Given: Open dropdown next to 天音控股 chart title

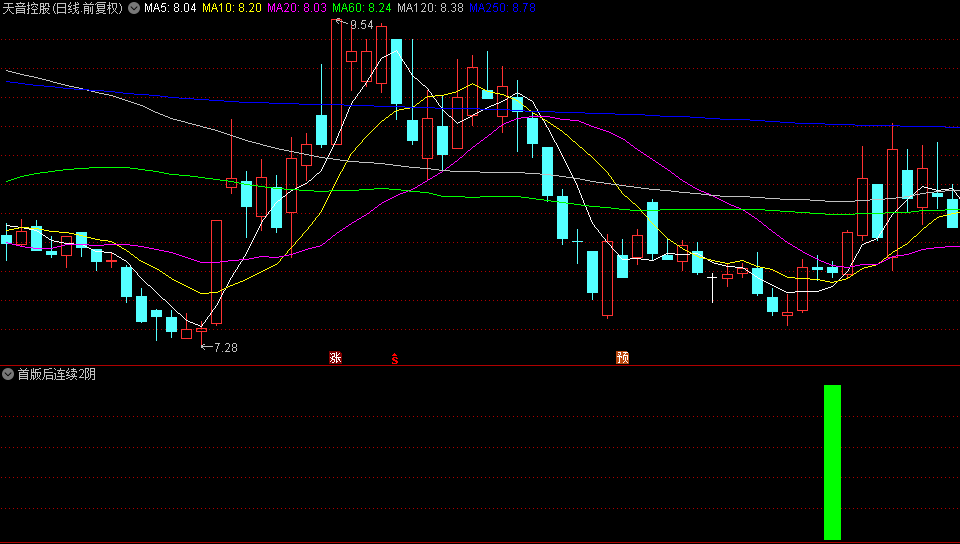Looking at the screenshot, I should coord(134,8).
